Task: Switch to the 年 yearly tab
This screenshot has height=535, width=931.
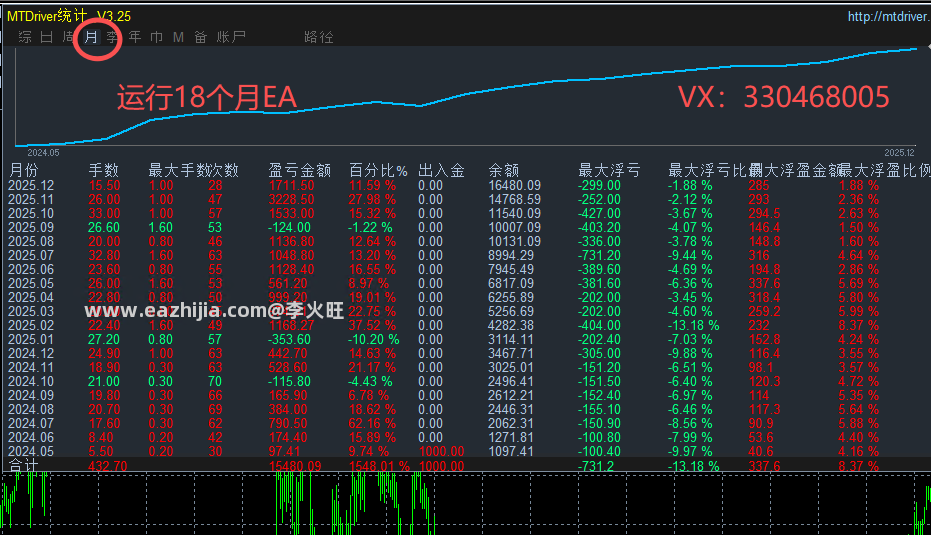Action: tap(135, 37)
